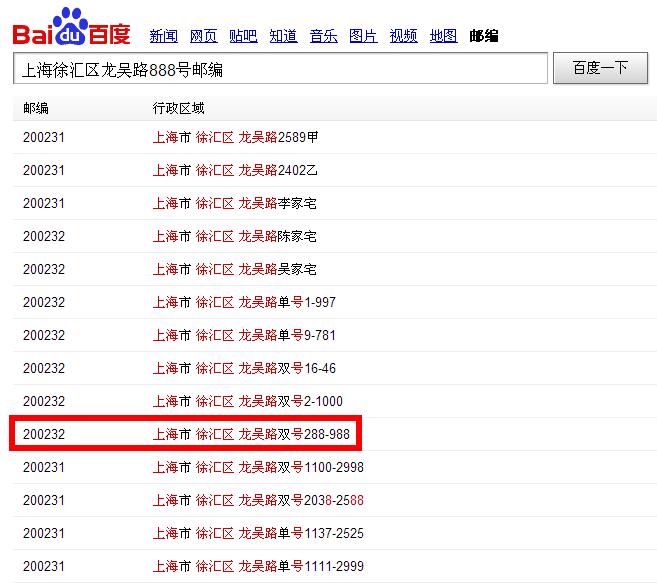Click postcode 200231 beside 龙吴路李家宅

coord(44,204)
